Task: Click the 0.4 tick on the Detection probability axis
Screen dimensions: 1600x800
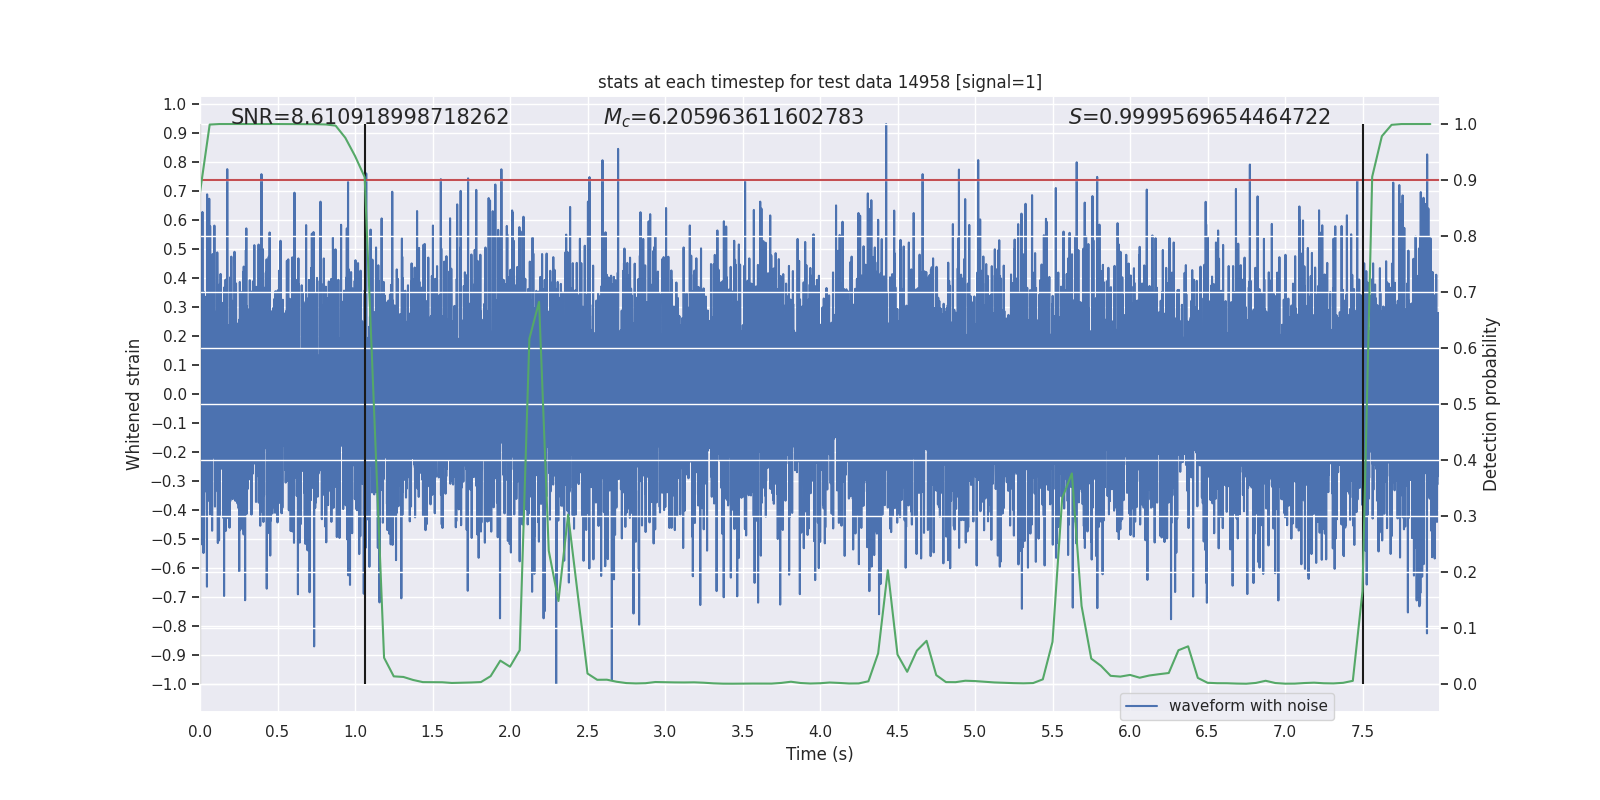Action: pyautogui.click(x=1465, y=461)
